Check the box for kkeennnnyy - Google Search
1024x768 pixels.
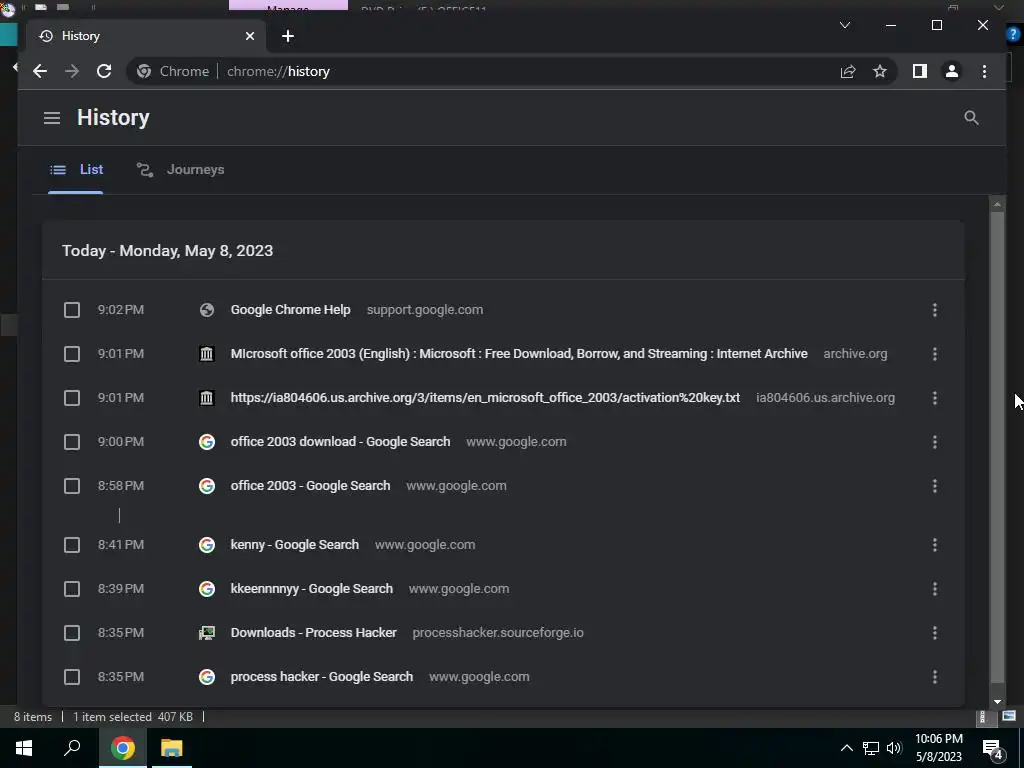[72, 589]
